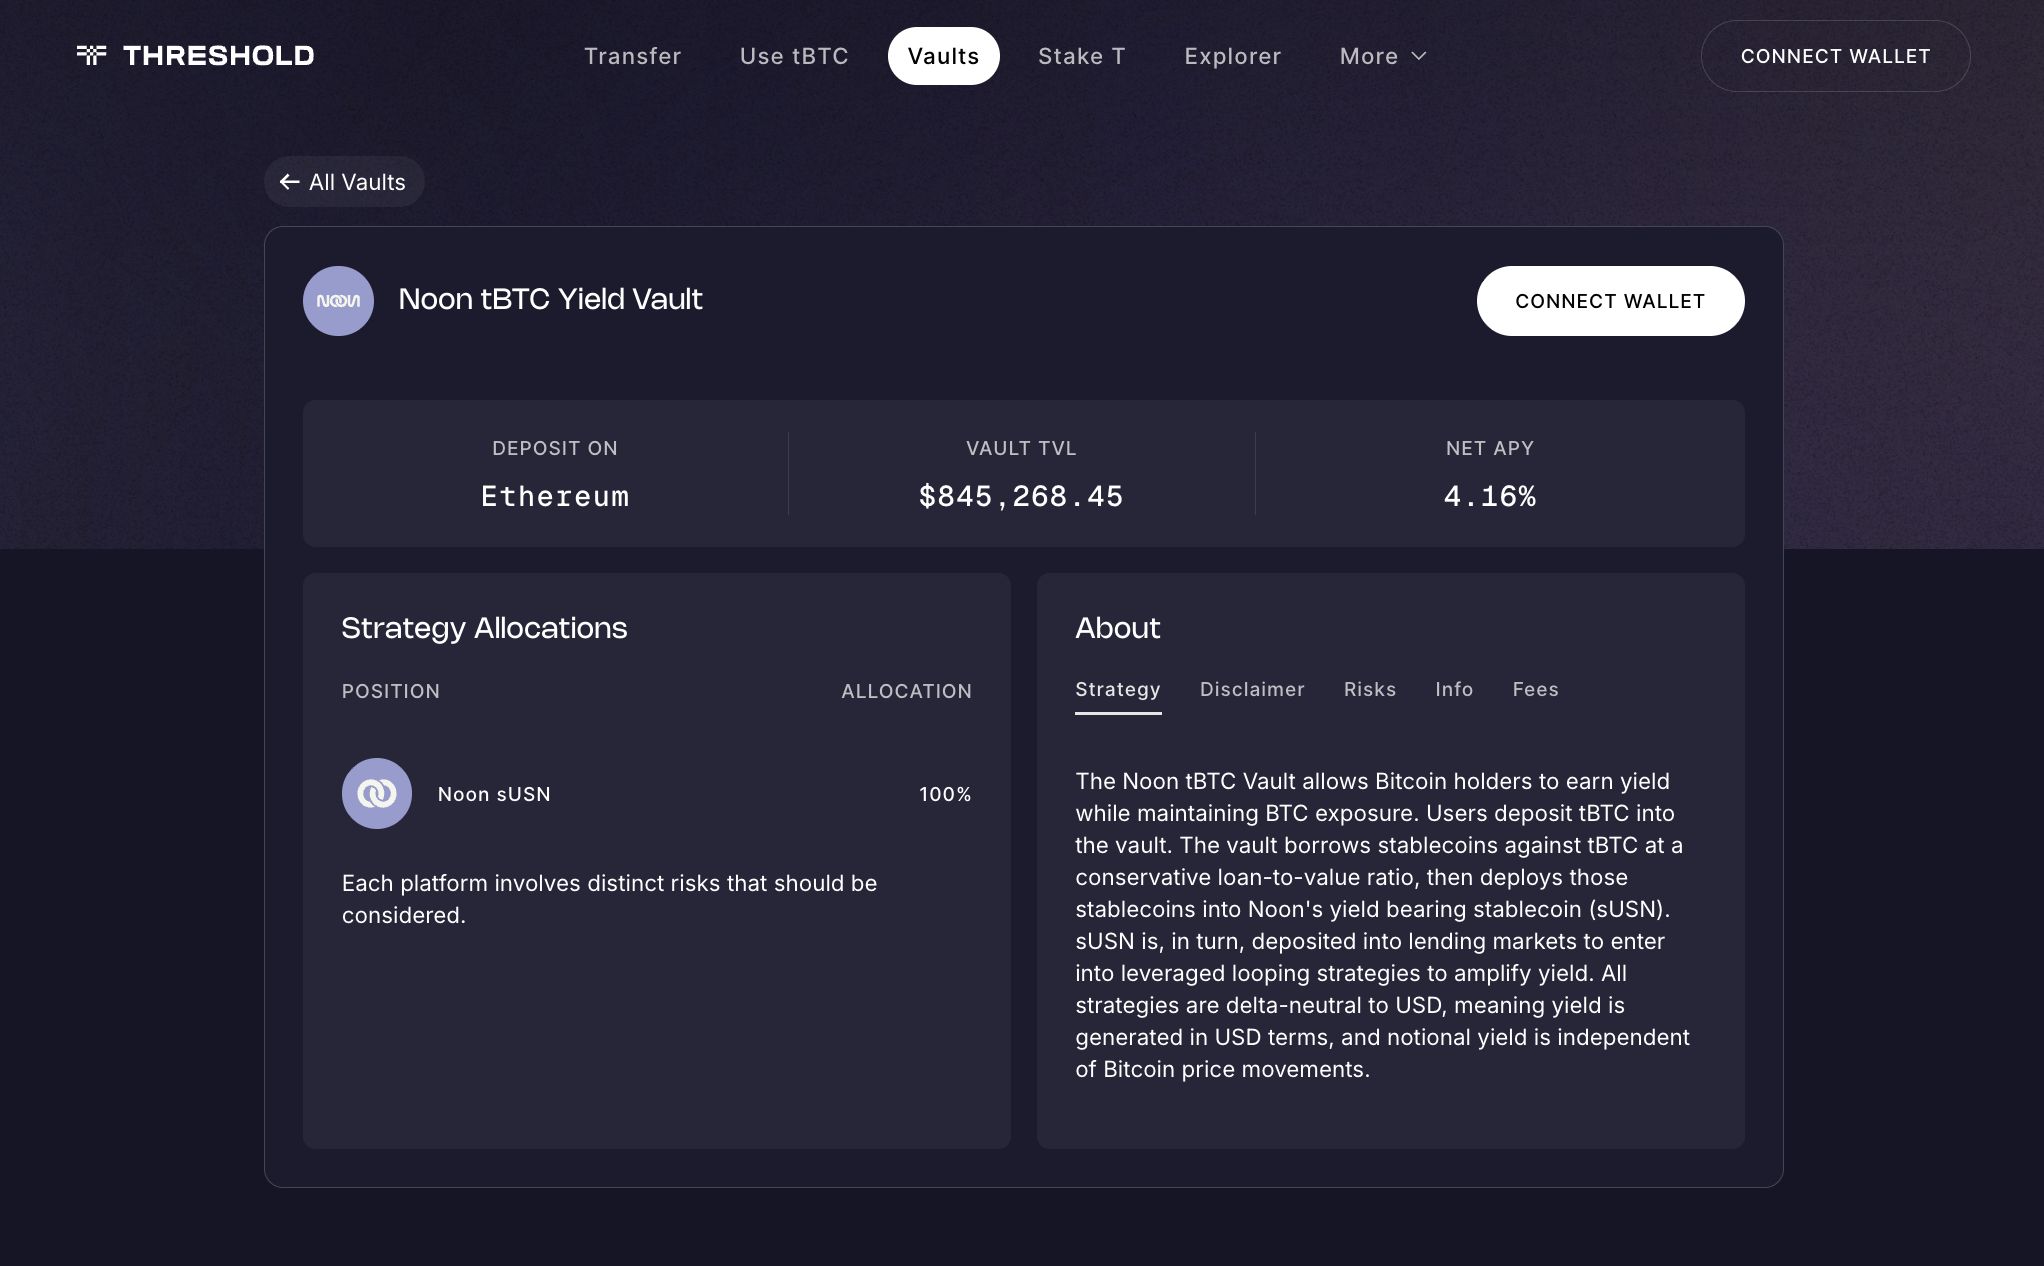Return to All Vaults listing

[x=344, y=182]
